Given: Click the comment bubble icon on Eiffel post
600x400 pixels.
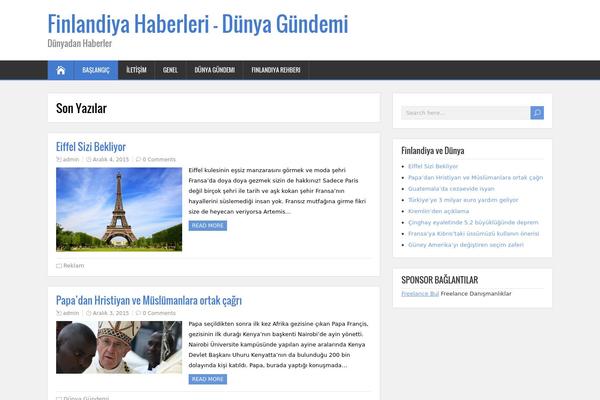Looking at the screenshot, I should click(139, 159).
